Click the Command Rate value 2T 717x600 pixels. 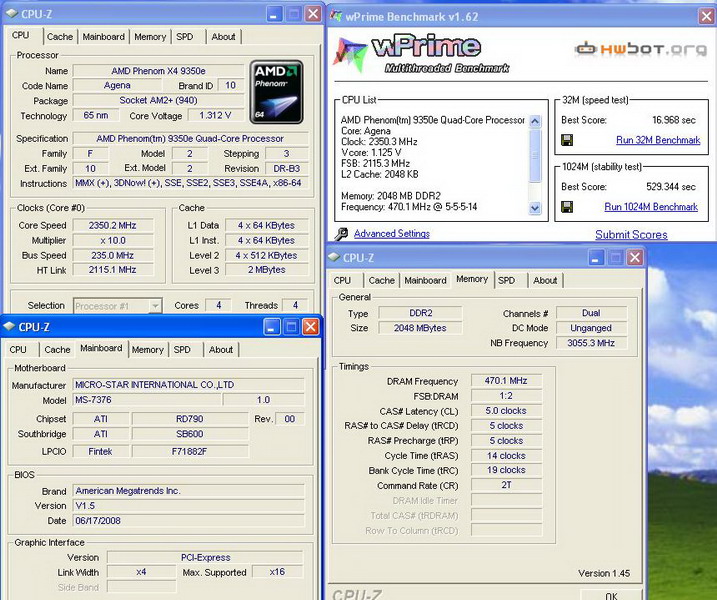pyautogui.click(x=506, y=485)
